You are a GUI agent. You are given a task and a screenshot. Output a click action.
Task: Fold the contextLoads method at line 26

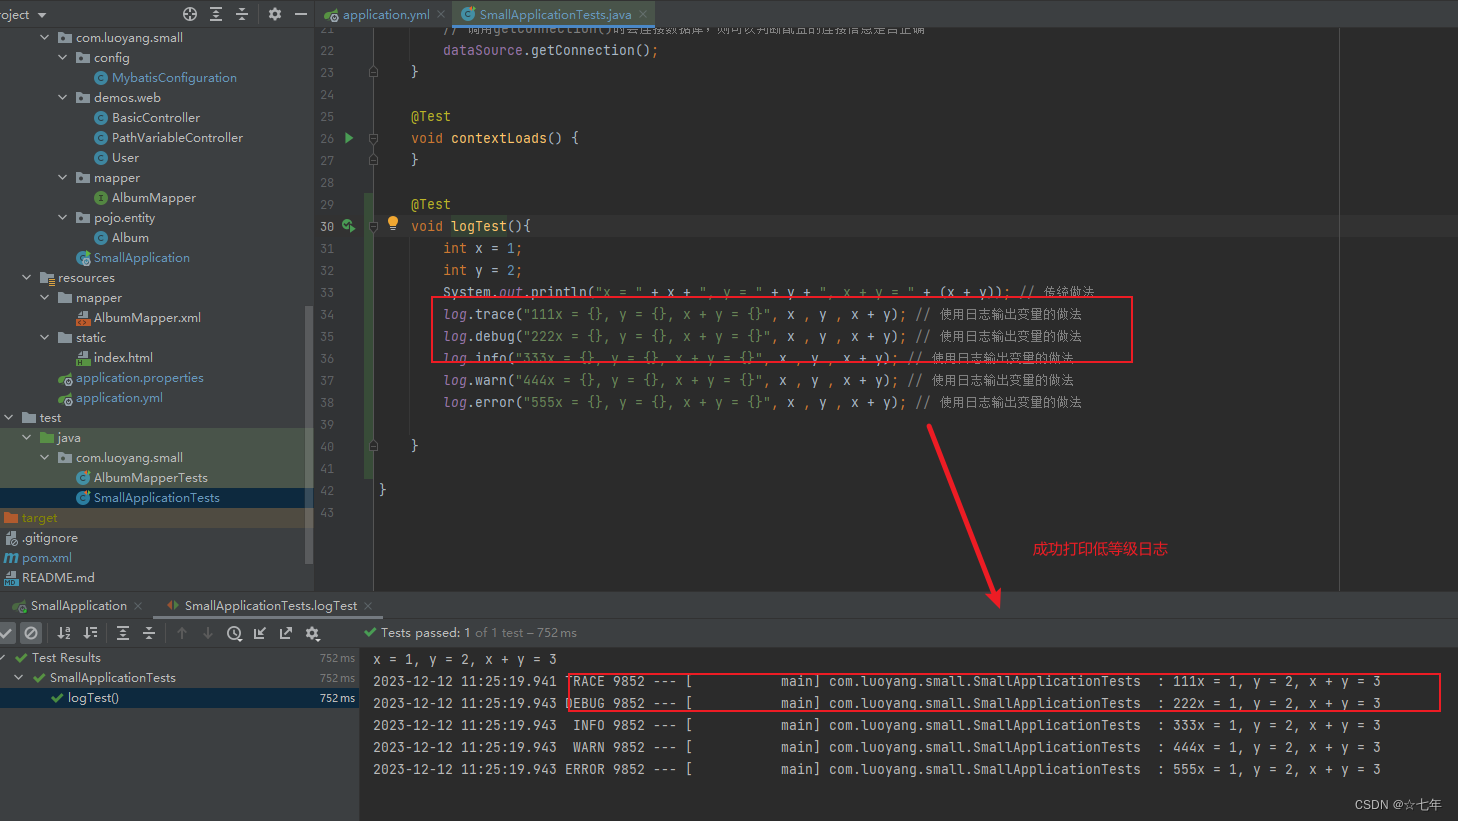(373, 138)
